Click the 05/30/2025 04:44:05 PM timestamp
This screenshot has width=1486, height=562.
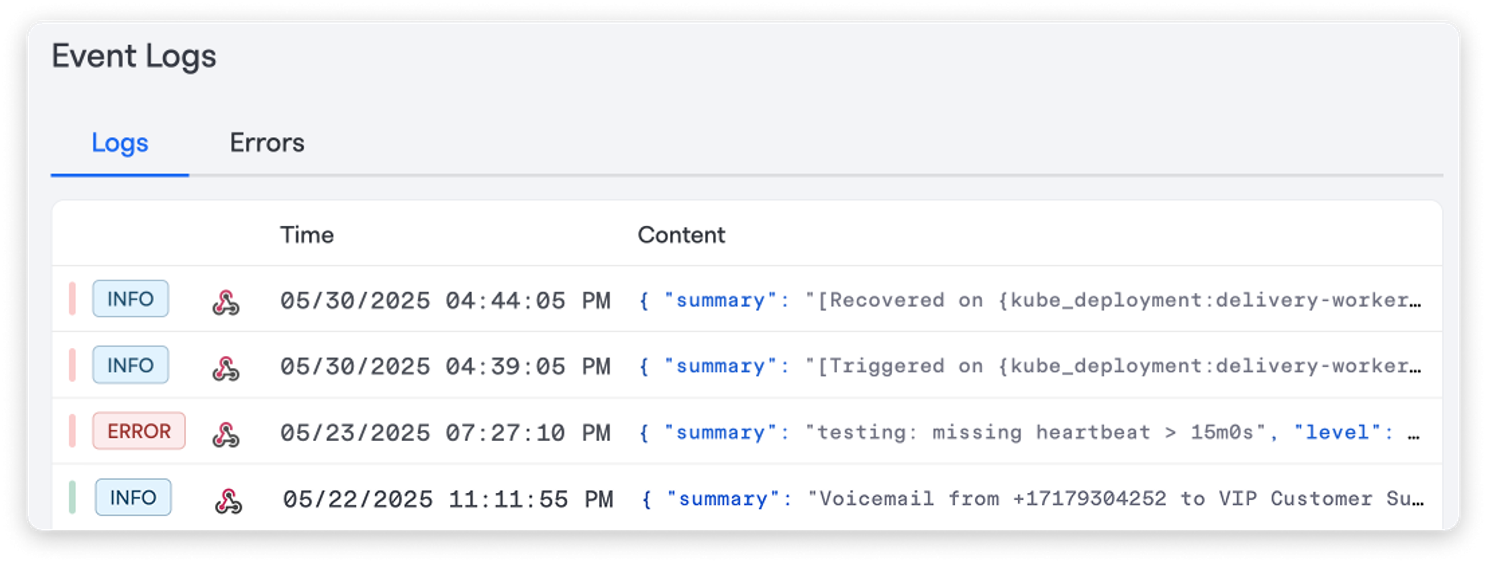[445, 300]
